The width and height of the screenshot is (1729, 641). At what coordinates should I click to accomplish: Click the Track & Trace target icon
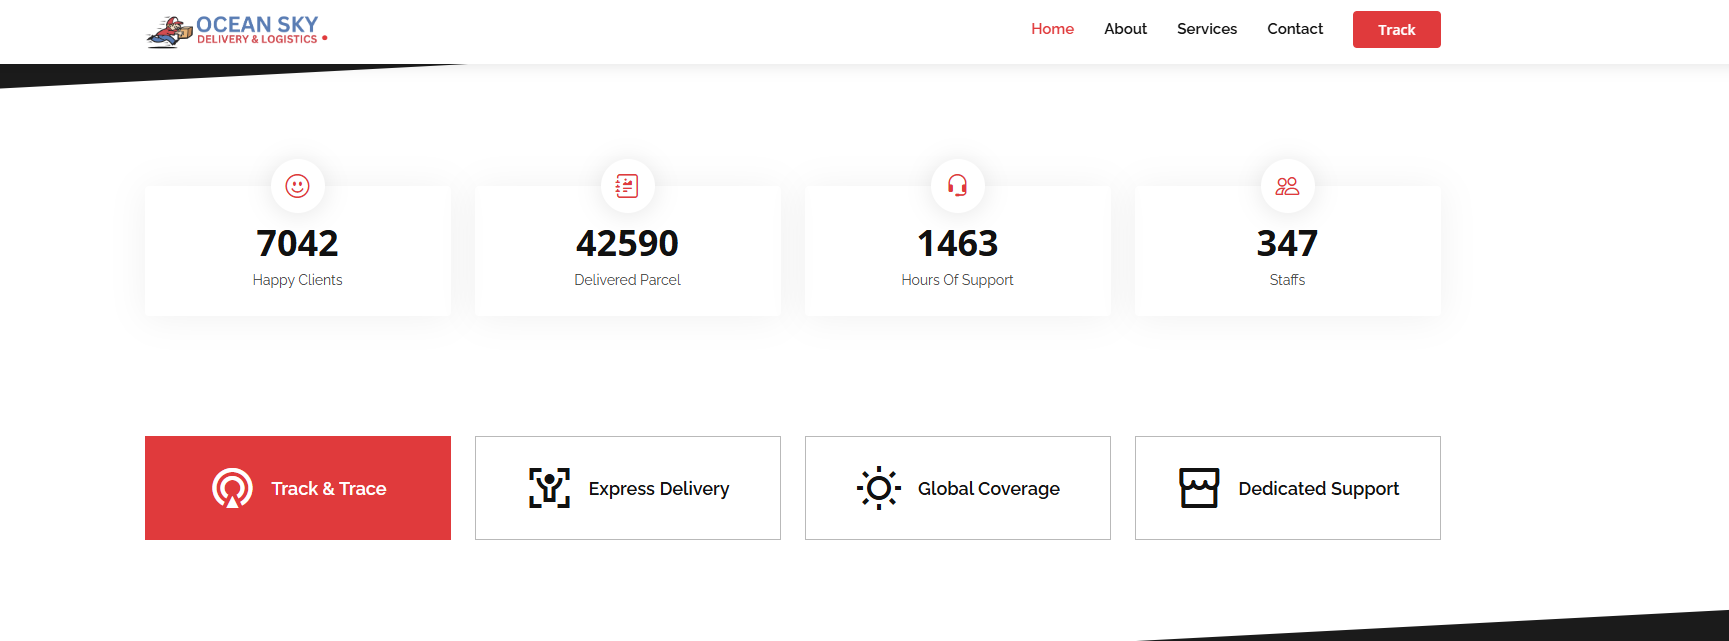click(232, 488)
